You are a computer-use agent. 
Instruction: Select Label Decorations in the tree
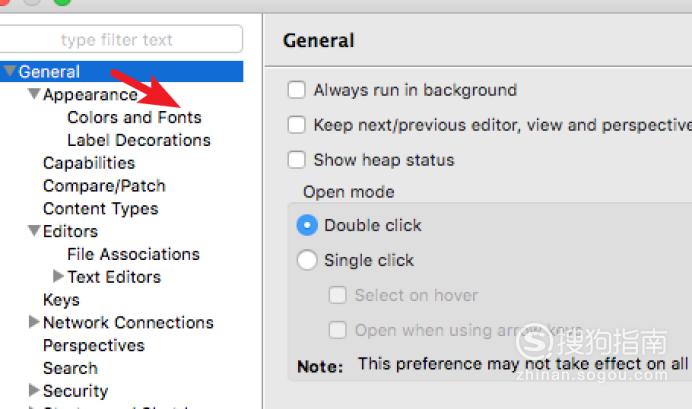(139, 140)
